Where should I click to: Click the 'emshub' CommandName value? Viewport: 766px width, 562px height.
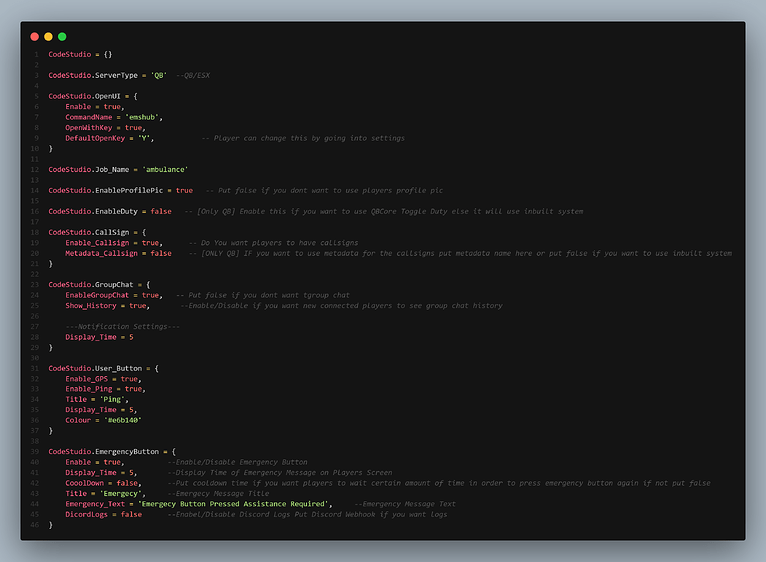click(x=144, y=117)
